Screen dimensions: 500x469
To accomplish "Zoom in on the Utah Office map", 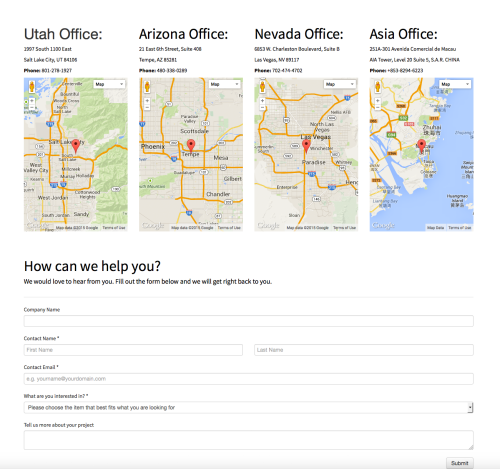I will tap(32, 100).
